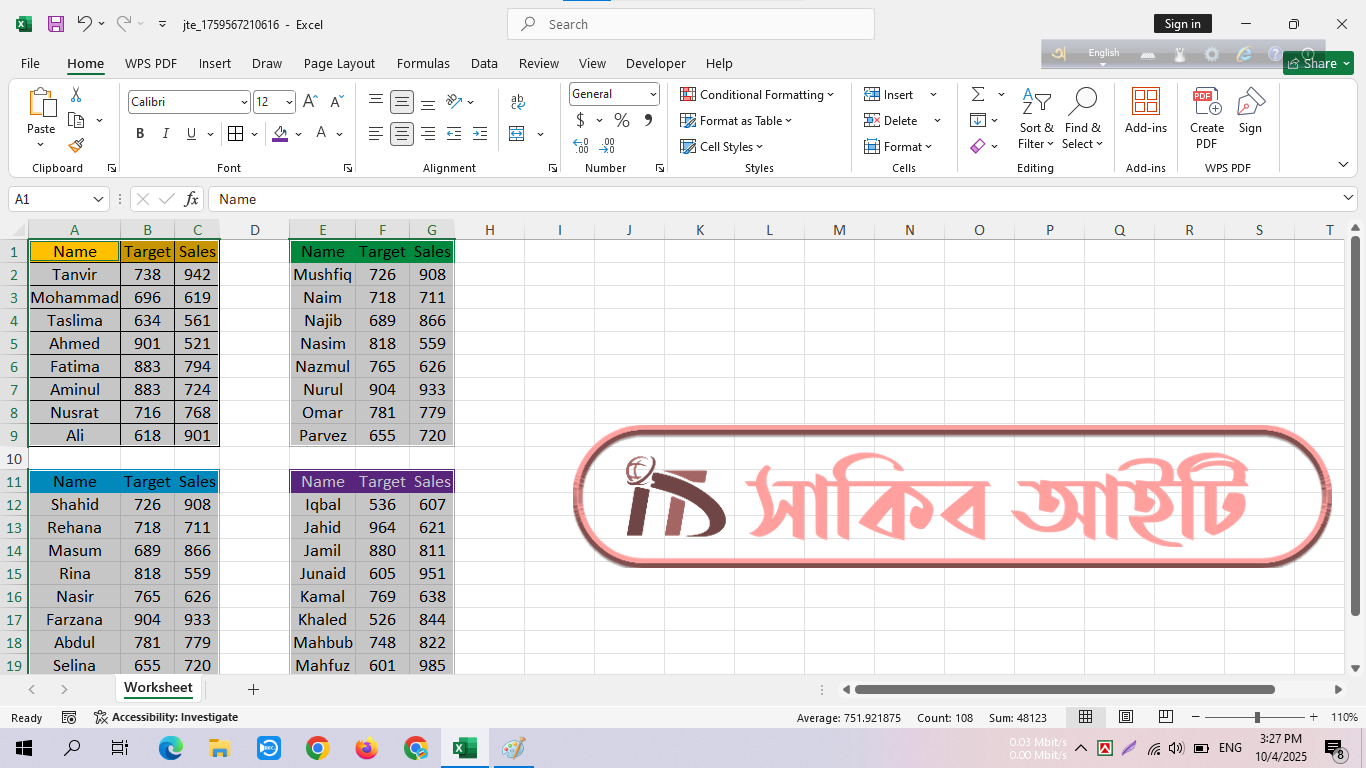
Task: Adjust the zoom slider in status bar
Action: [x=1257, y=717]
